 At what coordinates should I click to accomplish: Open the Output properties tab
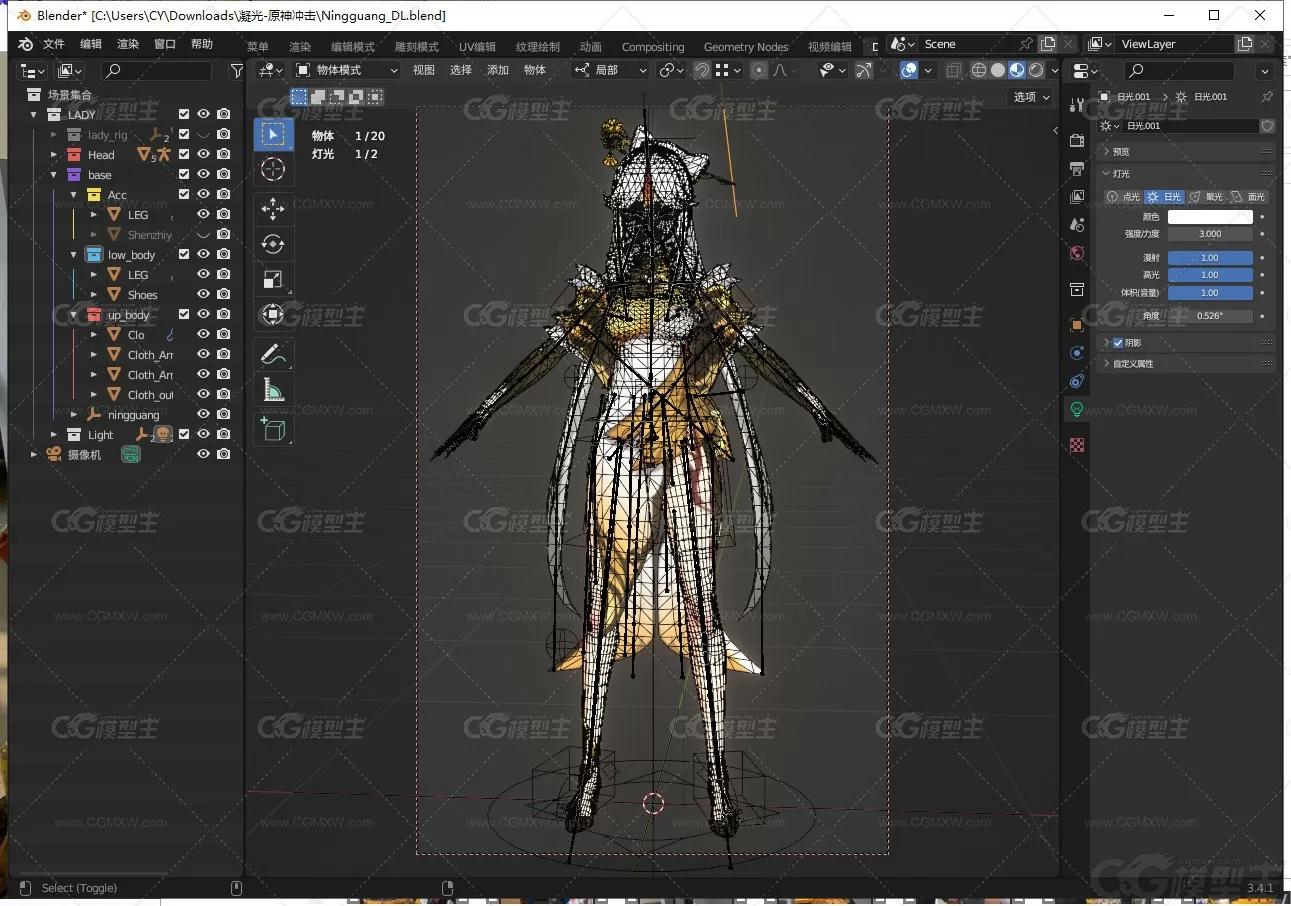[1077, 169]
